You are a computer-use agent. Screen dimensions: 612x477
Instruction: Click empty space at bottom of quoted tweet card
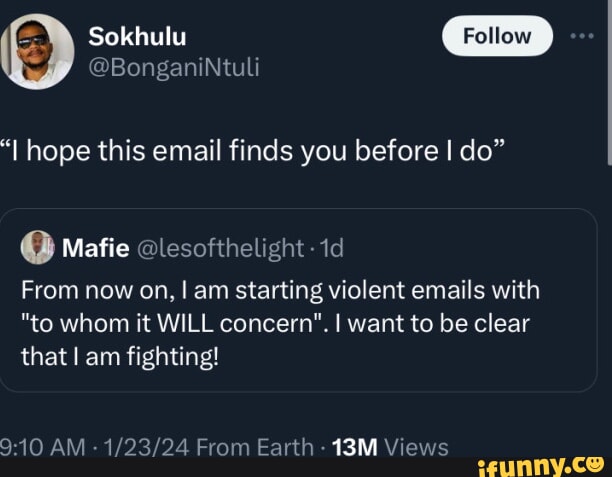coord(300,382)
